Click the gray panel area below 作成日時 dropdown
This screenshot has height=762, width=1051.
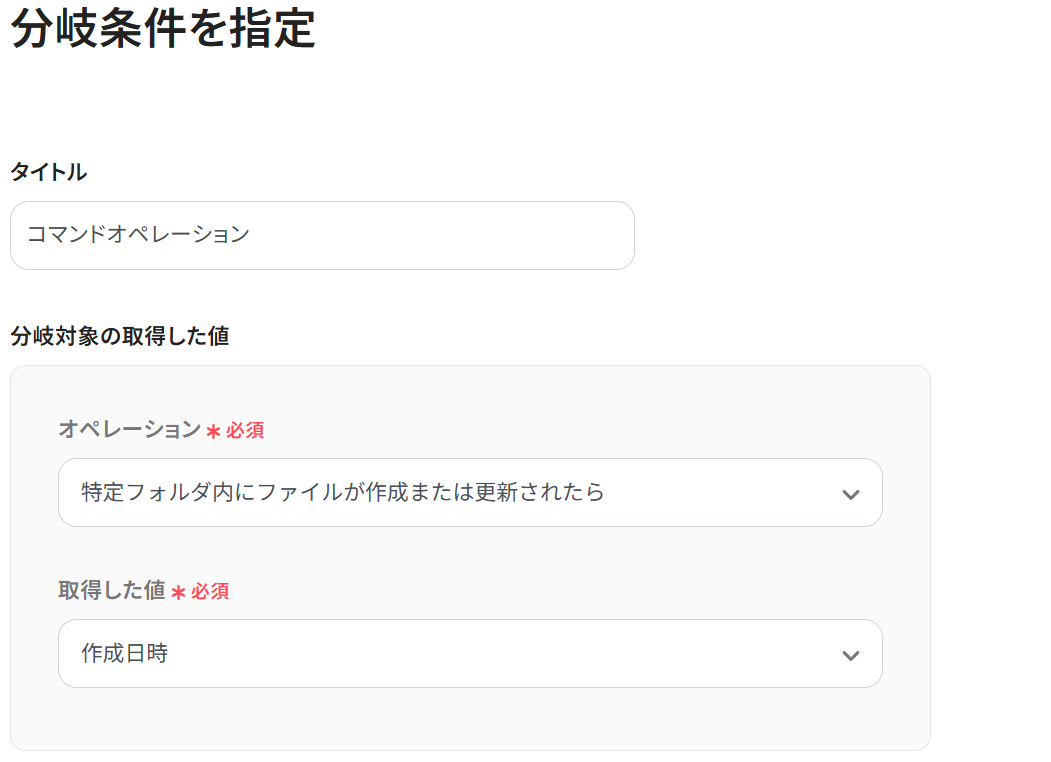(x=470, y=718)
